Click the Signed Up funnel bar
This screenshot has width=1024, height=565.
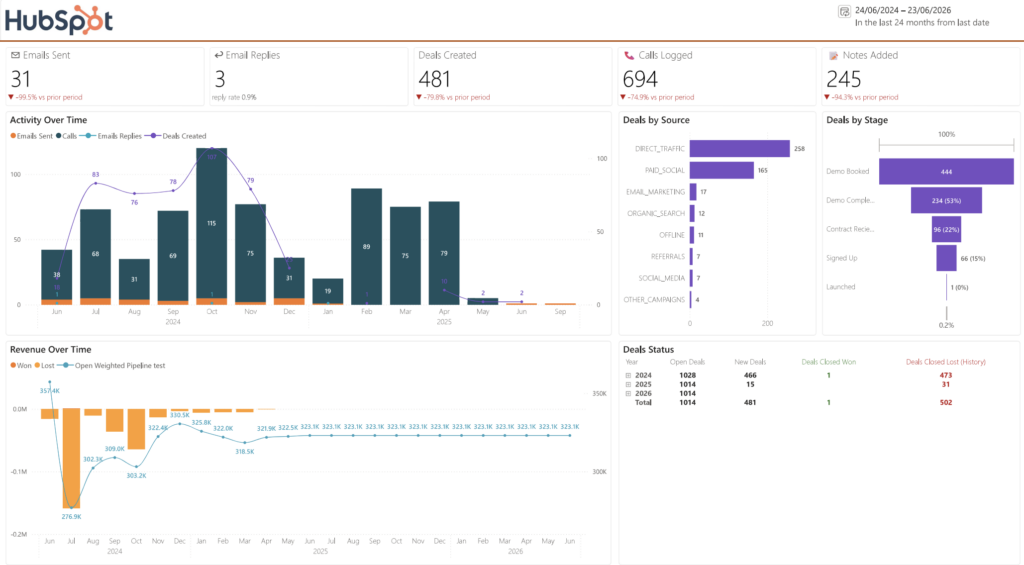946,258
